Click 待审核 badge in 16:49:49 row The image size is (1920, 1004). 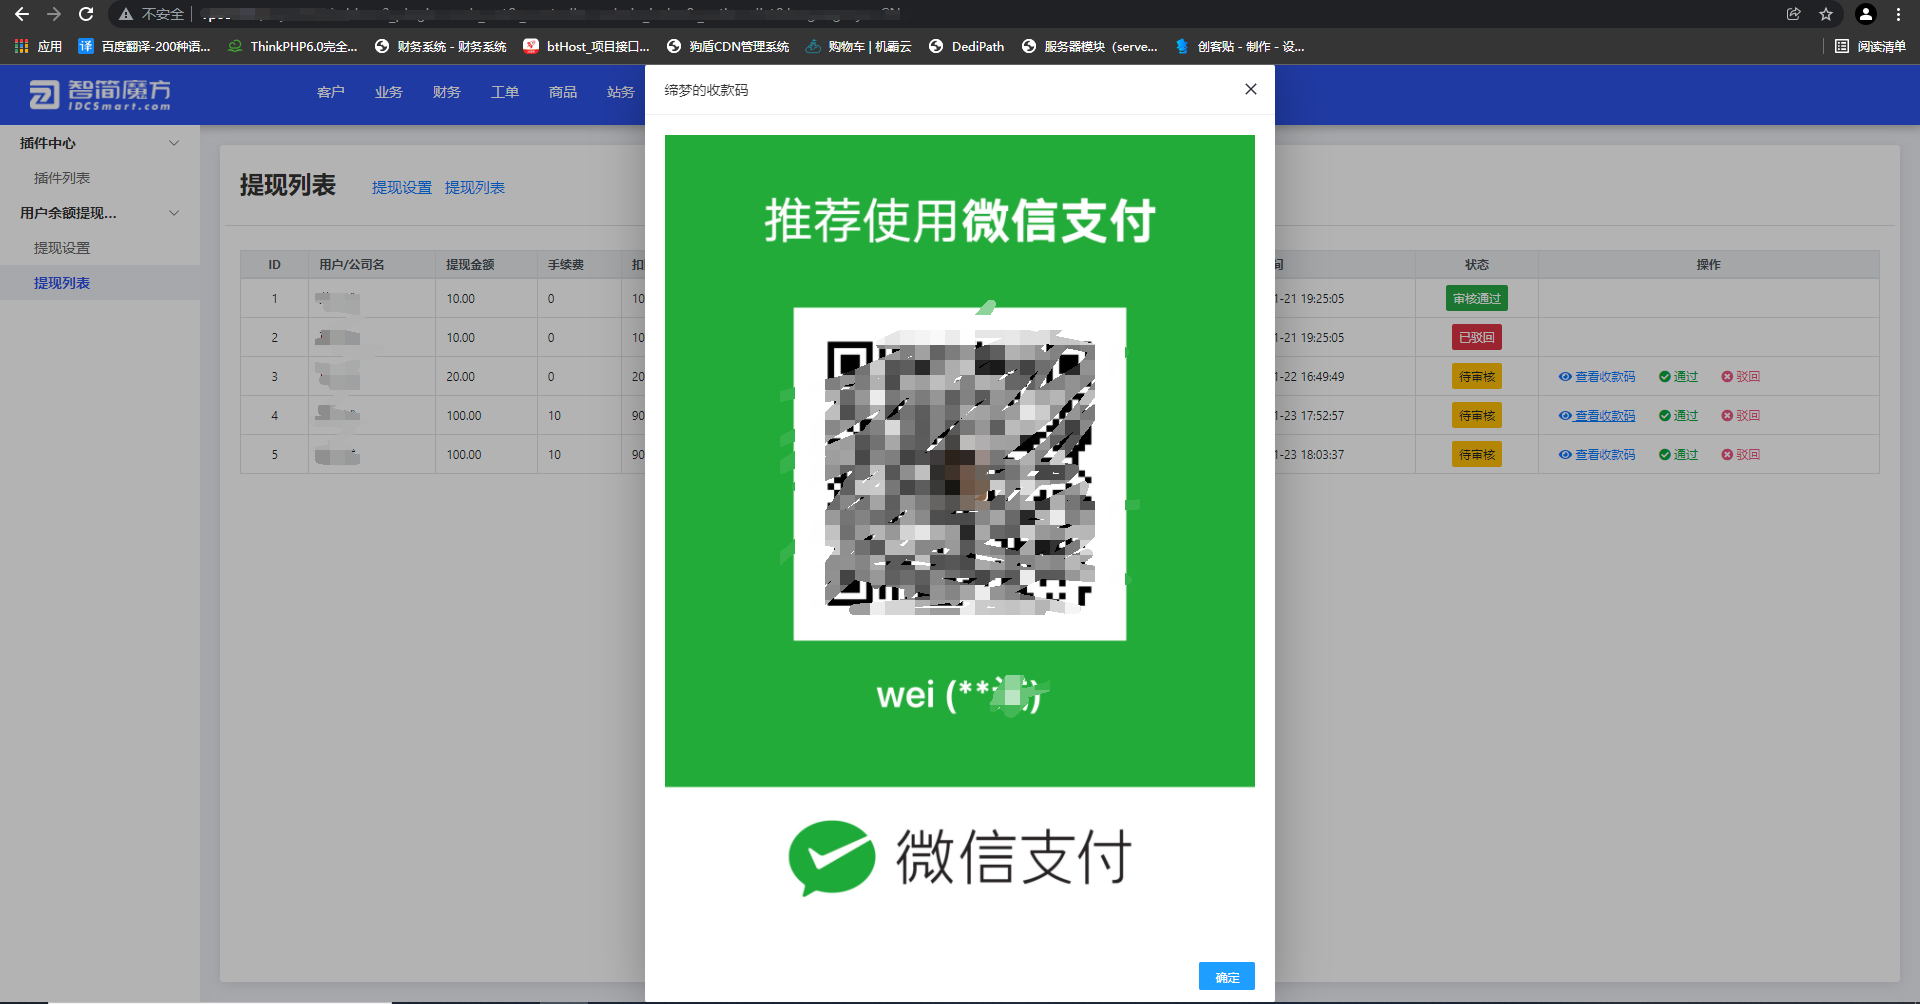1476,376
